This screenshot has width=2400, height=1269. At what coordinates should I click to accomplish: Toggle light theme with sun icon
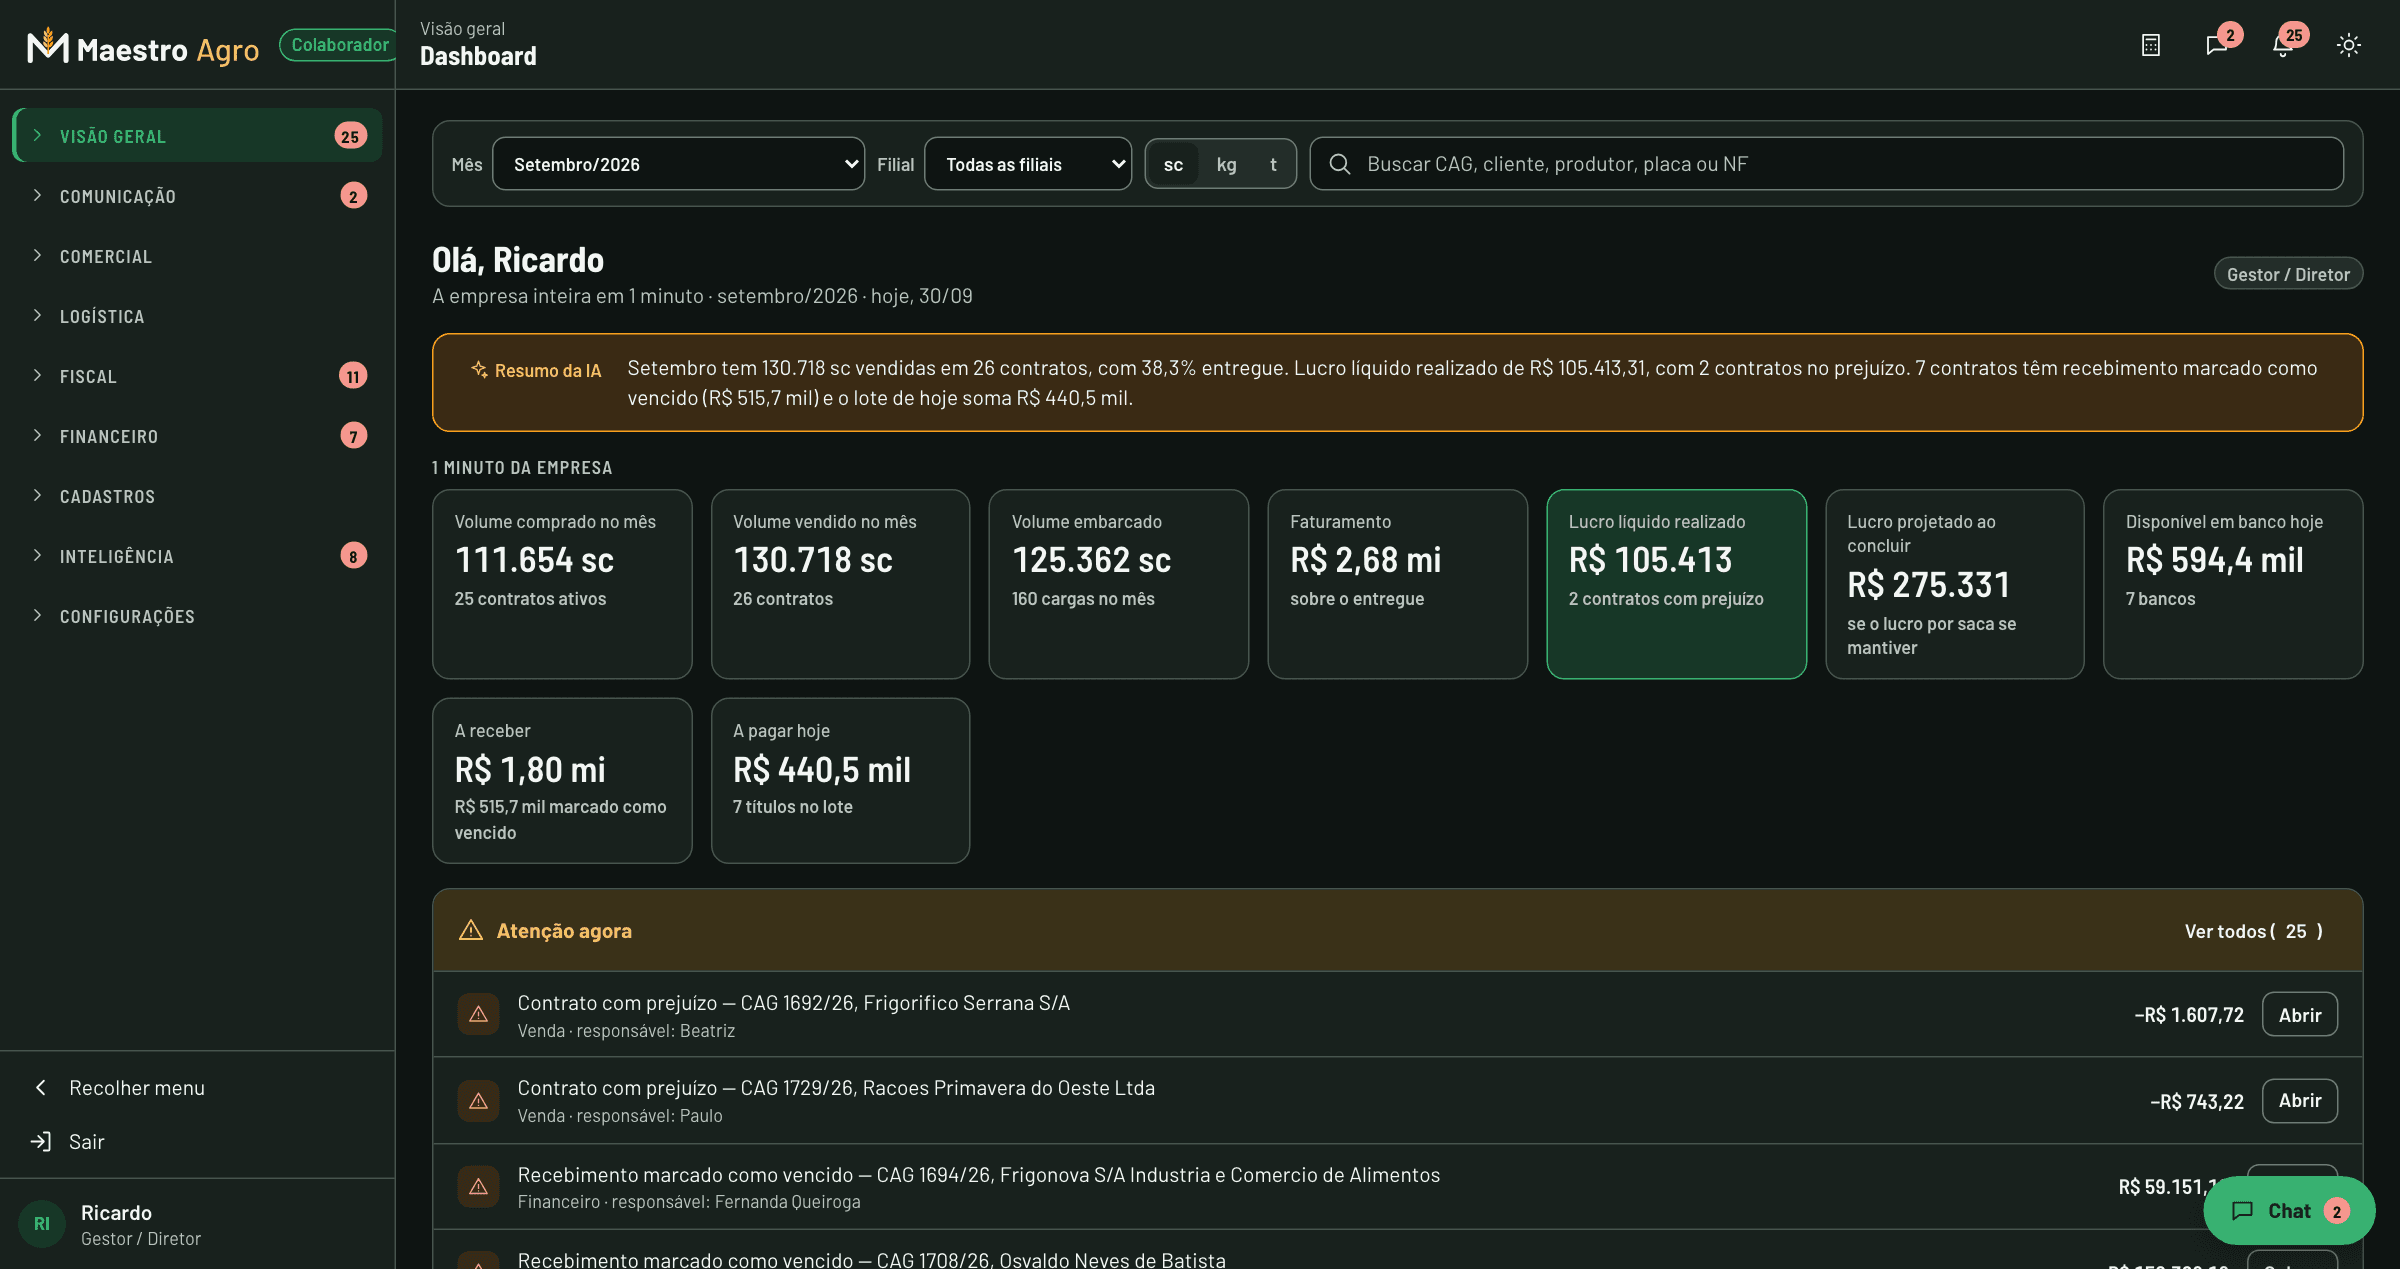2348,45
